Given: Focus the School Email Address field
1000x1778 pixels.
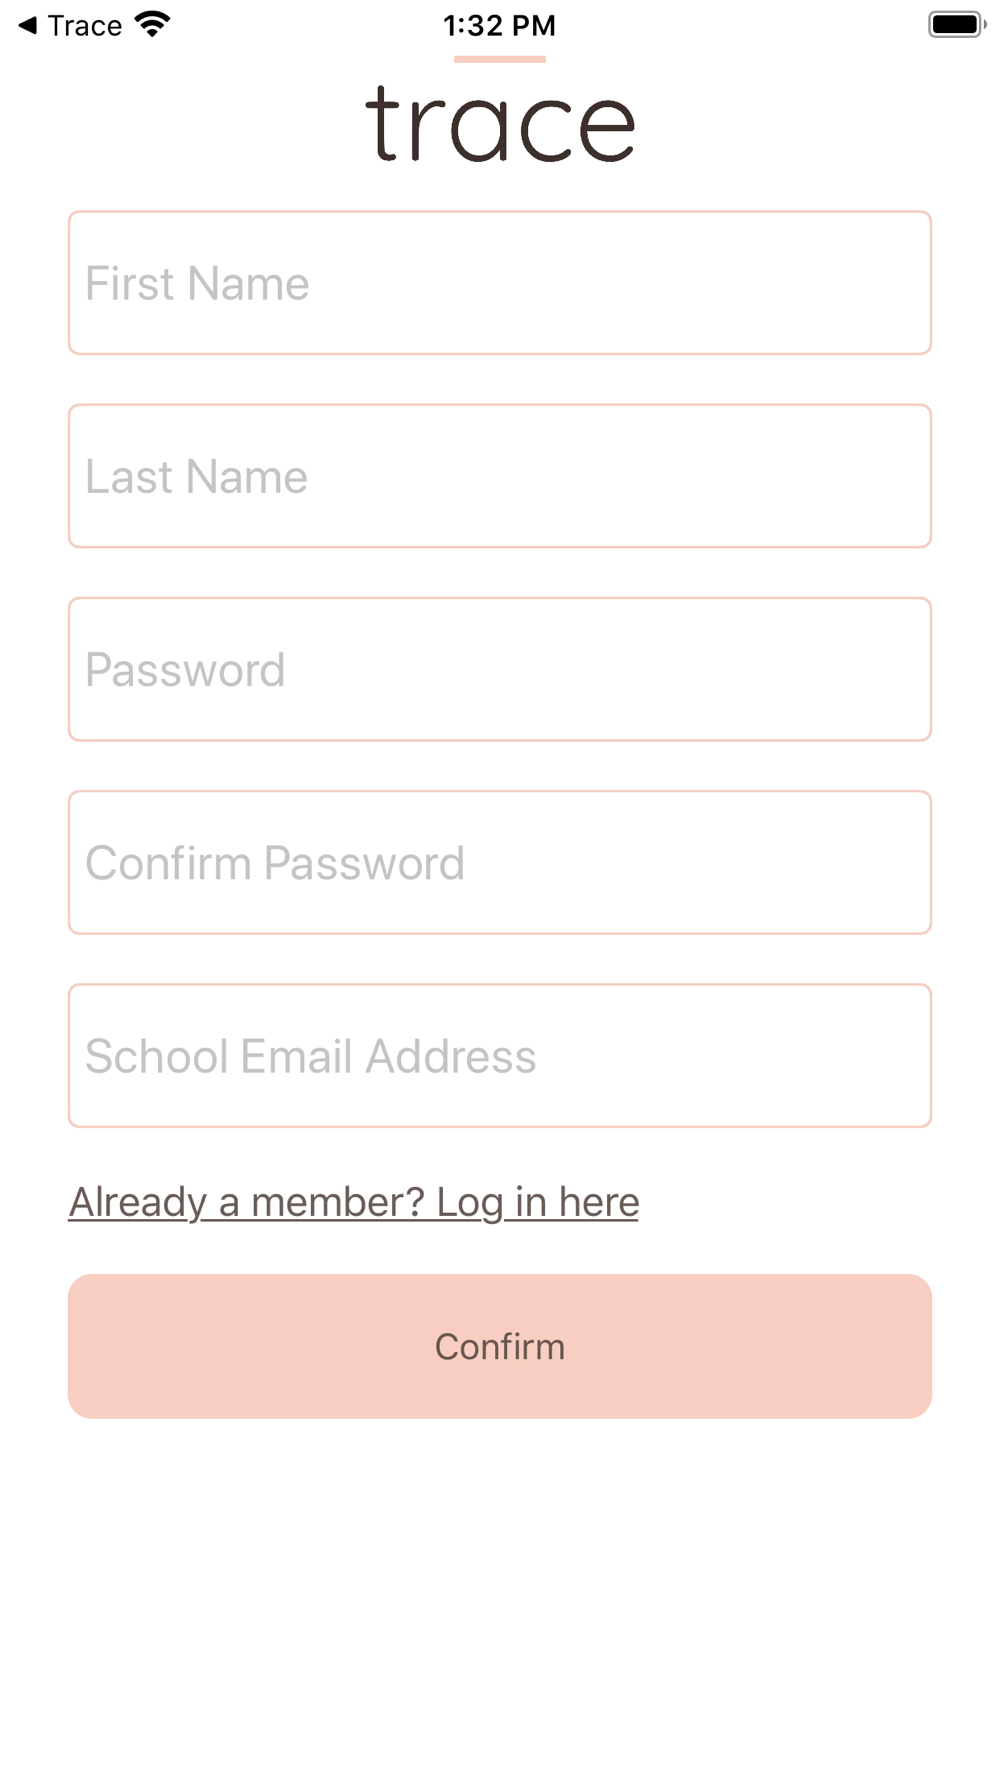Looking at the screenshot, I should (x=500, y=1056).
